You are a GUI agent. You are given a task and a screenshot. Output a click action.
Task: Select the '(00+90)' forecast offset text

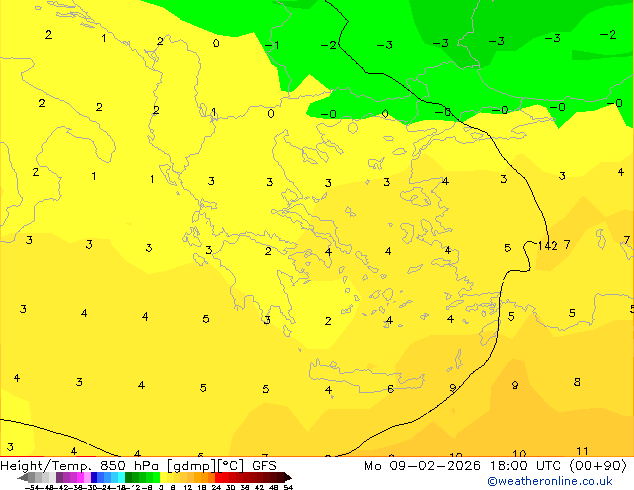598,466
